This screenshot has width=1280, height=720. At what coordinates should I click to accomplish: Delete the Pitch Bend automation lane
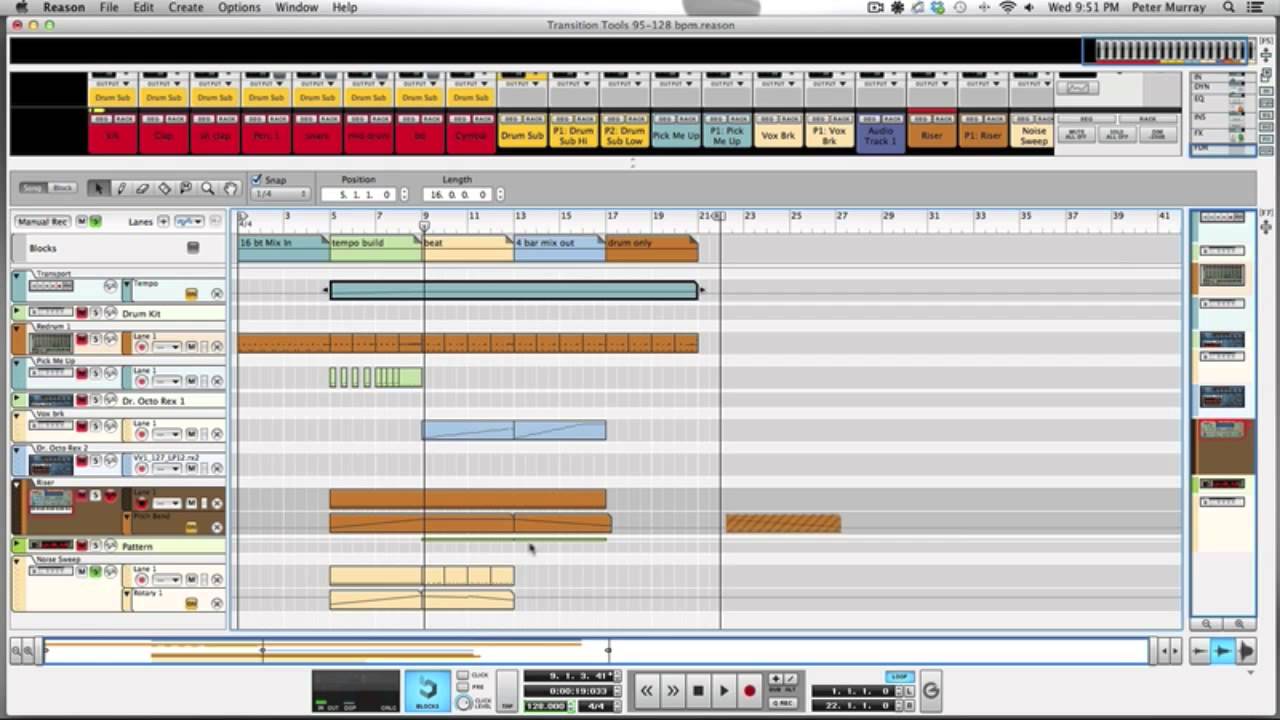pyautogui.click(x=217, y=526)
